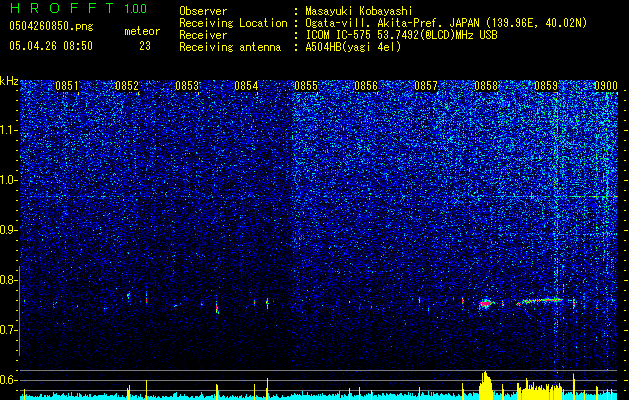The image size is (629, 400).
Task: Click the tallest yellow intensity peak under 0858
Action: pyautogui.click(x=486, y=385)
